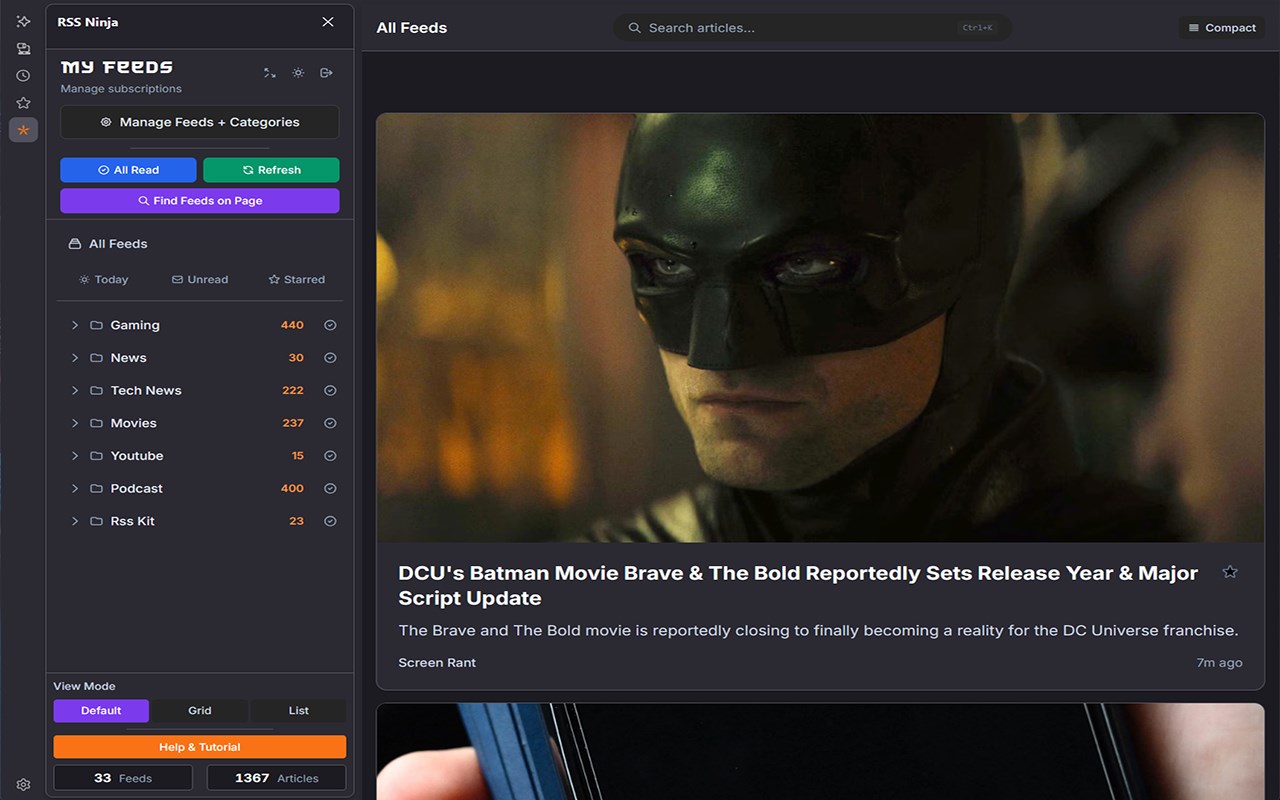Toggle the light theme sun icon
The image size is (1280, 800).
tap(298, 73)
